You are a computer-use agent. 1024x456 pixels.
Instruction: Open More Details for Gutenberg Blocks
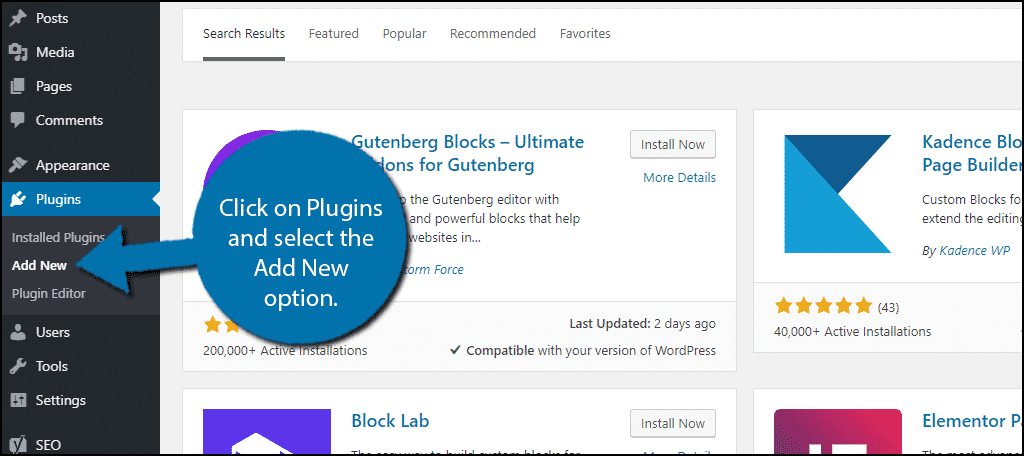[x=679, y=178]
